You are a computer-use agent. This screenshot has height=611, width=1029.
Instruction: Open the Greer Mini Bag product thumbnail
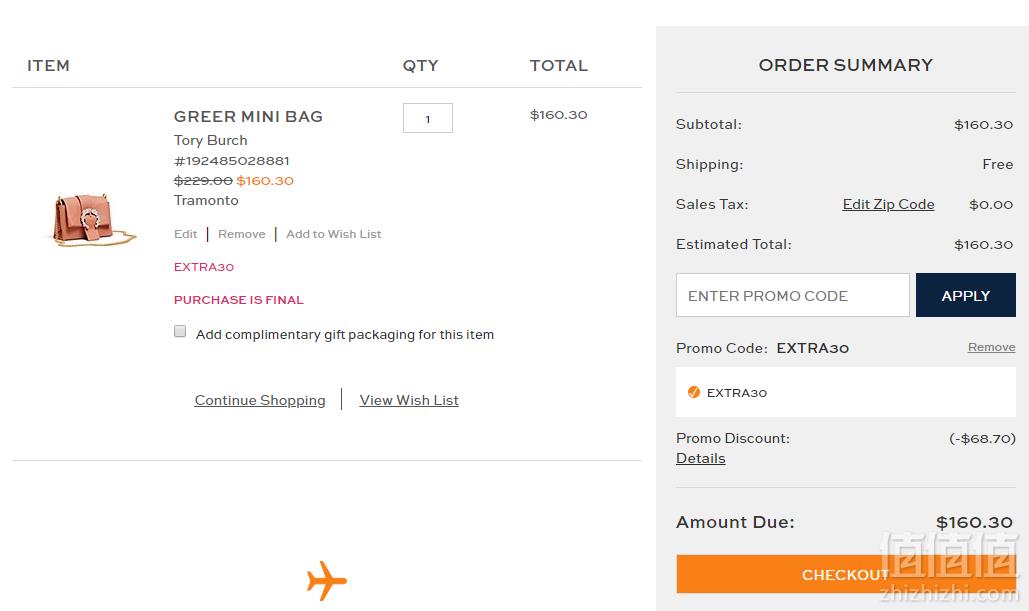click(x=93, y=220)
